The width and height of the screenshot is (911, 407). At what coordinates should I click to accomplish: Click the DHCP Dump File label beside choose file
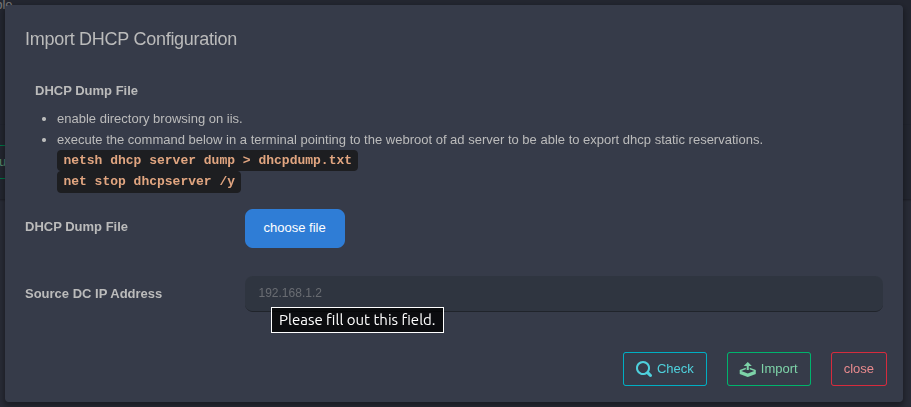click(76, 226)
